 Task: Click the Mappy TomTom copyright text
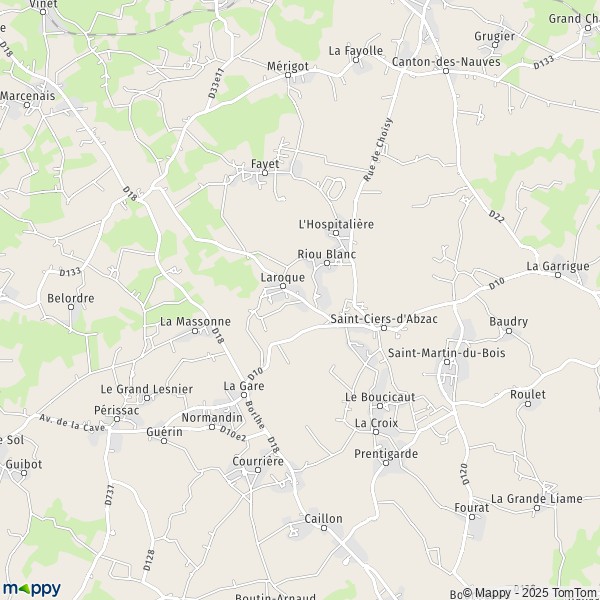click(531, 593)
